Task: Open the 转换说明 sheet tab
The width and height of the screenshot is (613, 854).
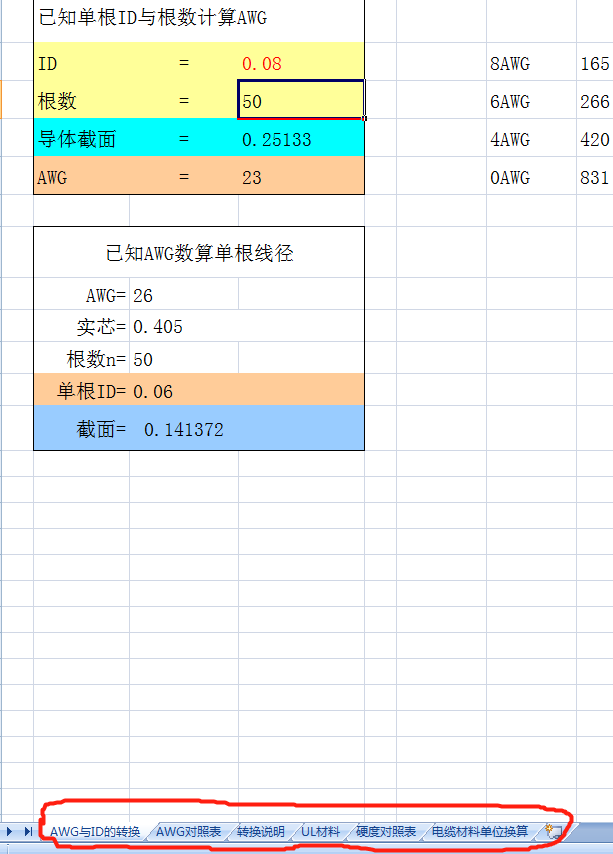Action: [261, 832]
